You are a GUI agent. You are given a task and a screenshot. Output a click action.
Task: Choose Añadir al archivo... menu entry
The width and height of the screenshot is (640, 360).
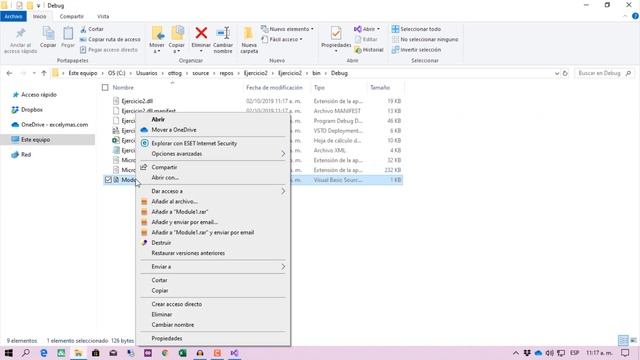(x=175, y=202)
